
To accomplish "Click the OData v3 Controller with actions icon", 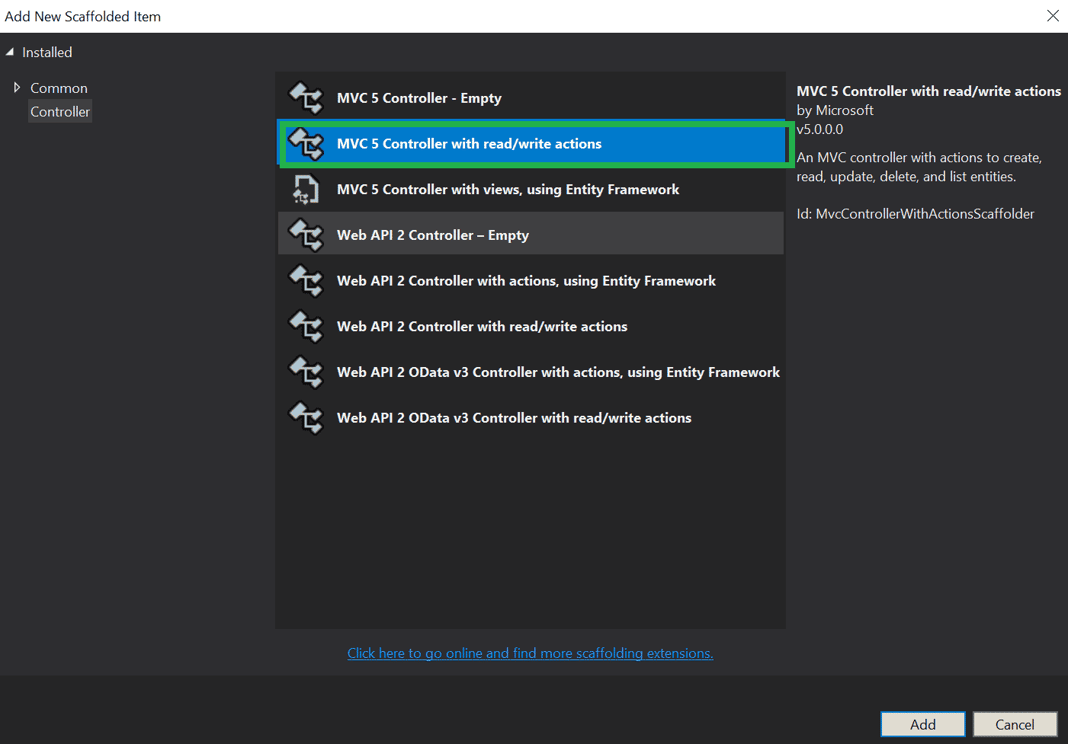I will 306,373.
